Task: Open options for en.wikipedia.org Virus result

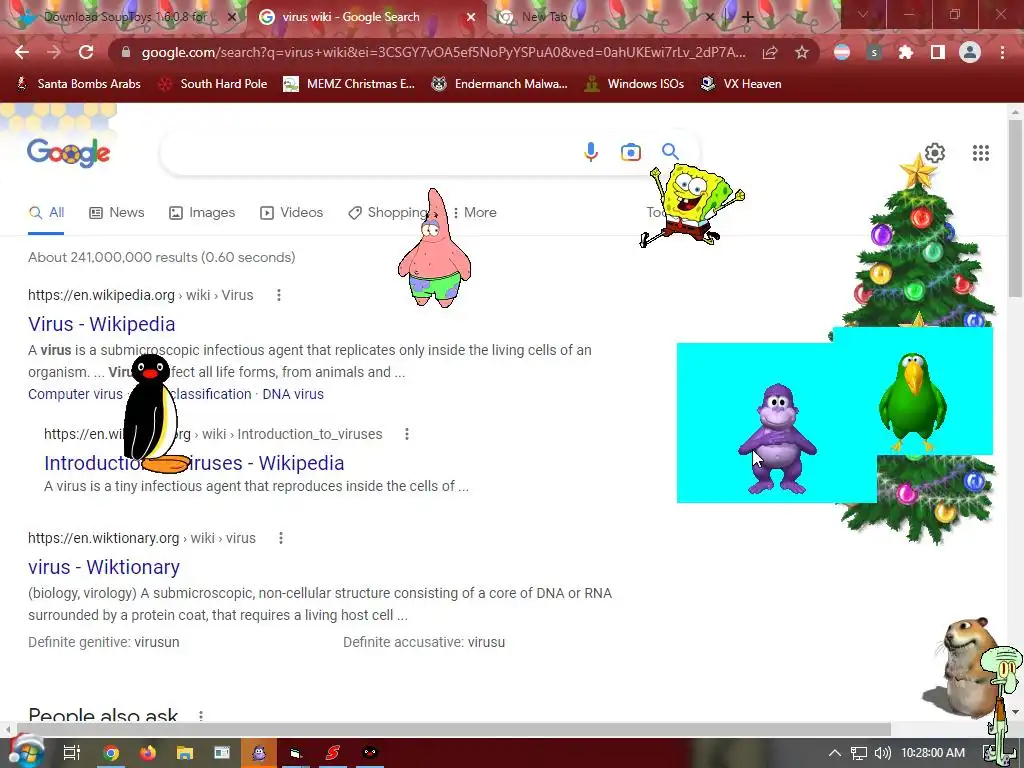Action: 279,295
